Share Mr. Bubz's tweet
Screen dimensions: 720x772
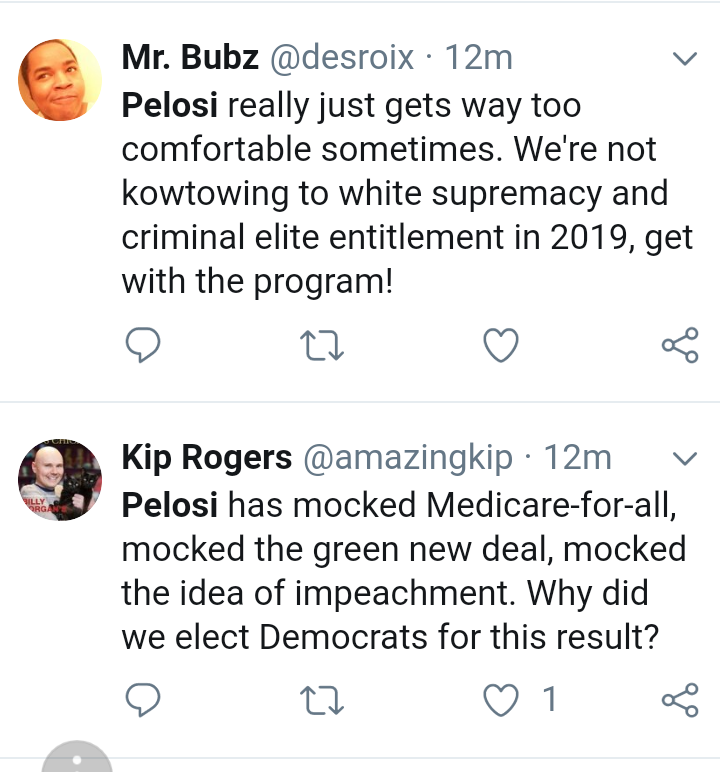click(x=680, y=346)
